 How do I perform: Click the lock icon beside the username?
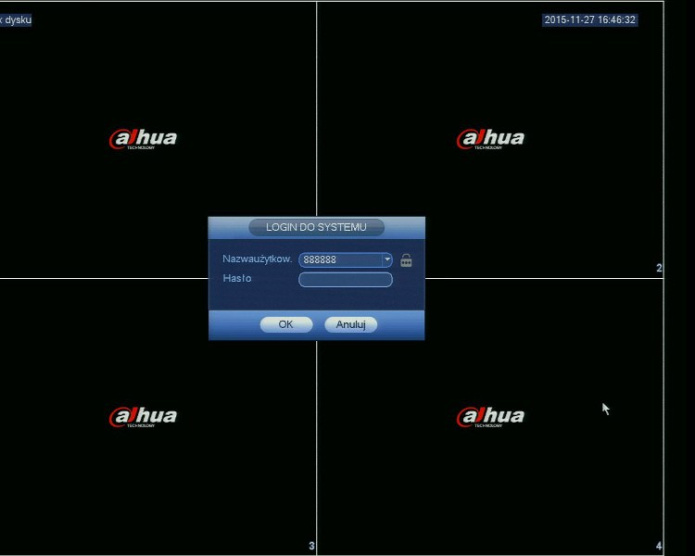[x=406, y=260]
